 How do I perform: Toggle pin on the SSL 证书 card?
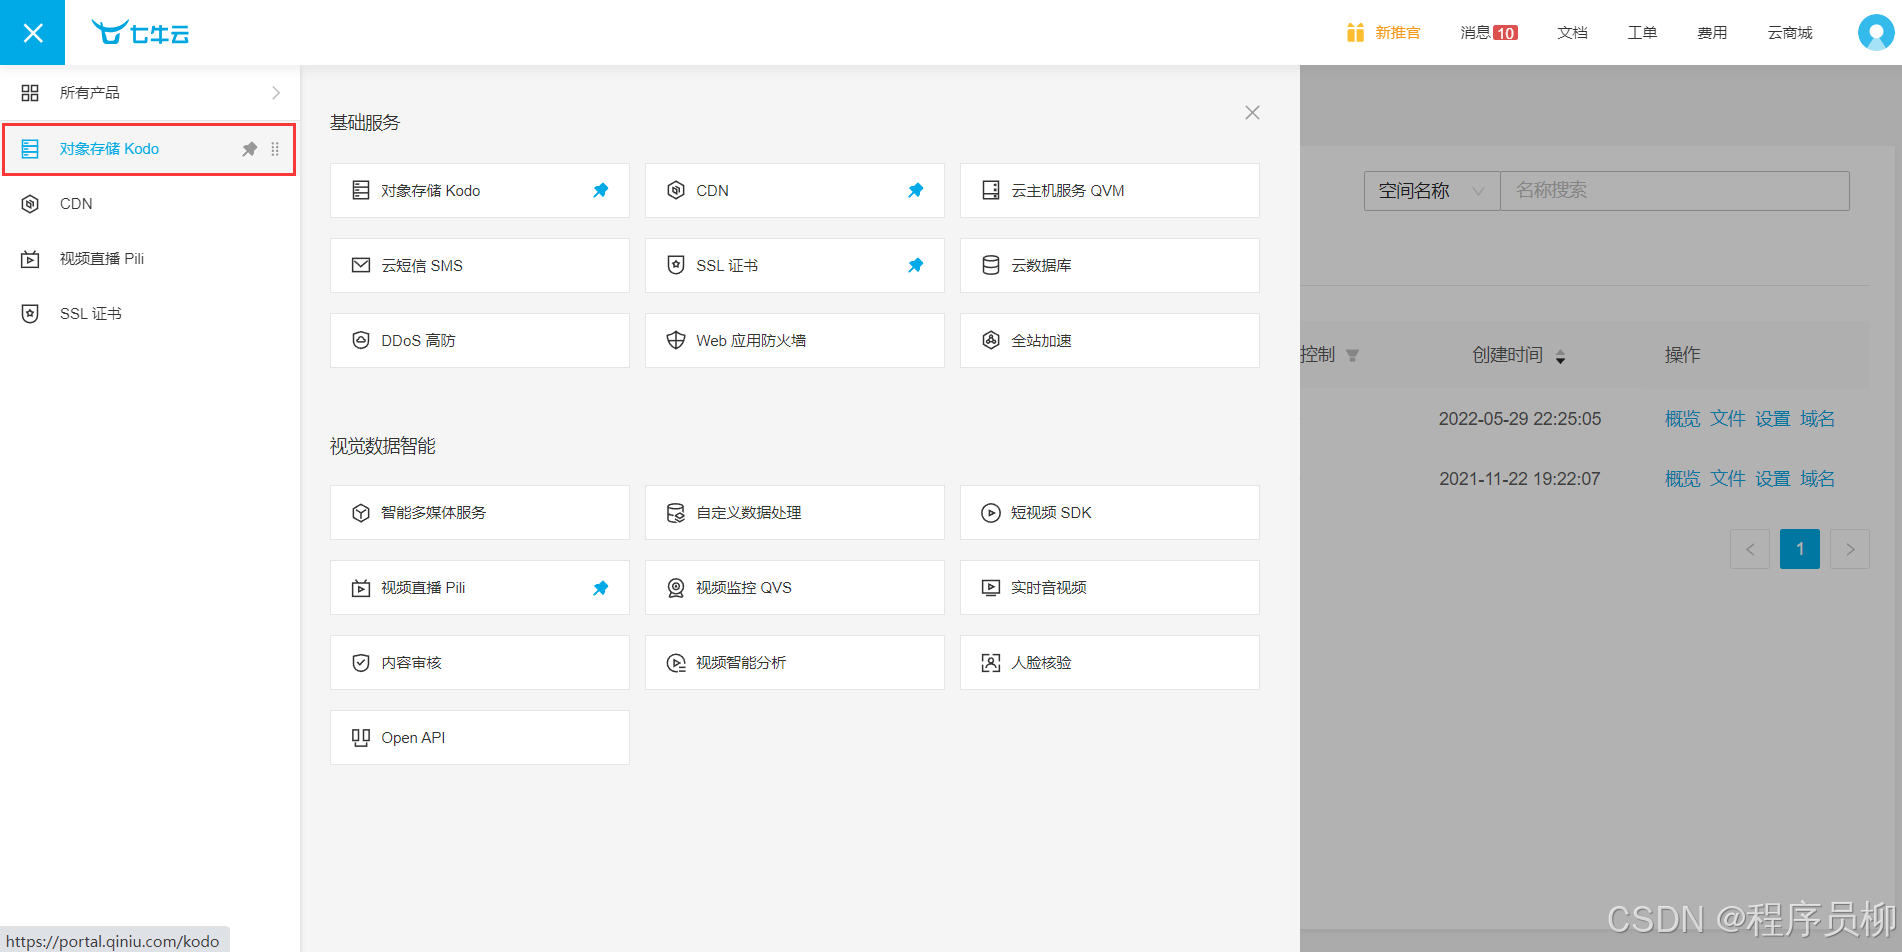tap(916, 265)
